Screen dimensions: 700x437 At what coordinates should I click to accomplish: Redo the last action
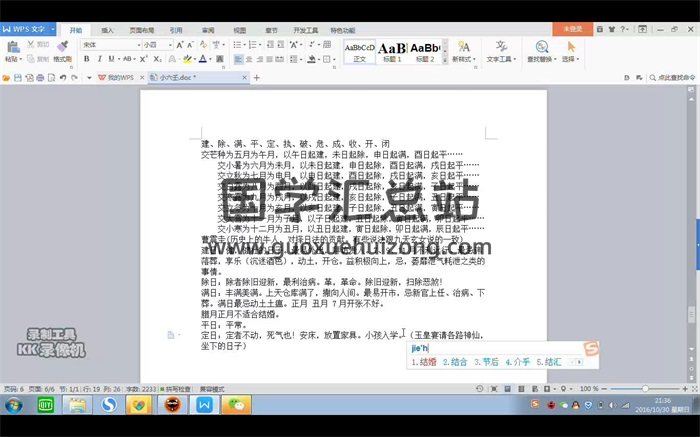(75, 78)
